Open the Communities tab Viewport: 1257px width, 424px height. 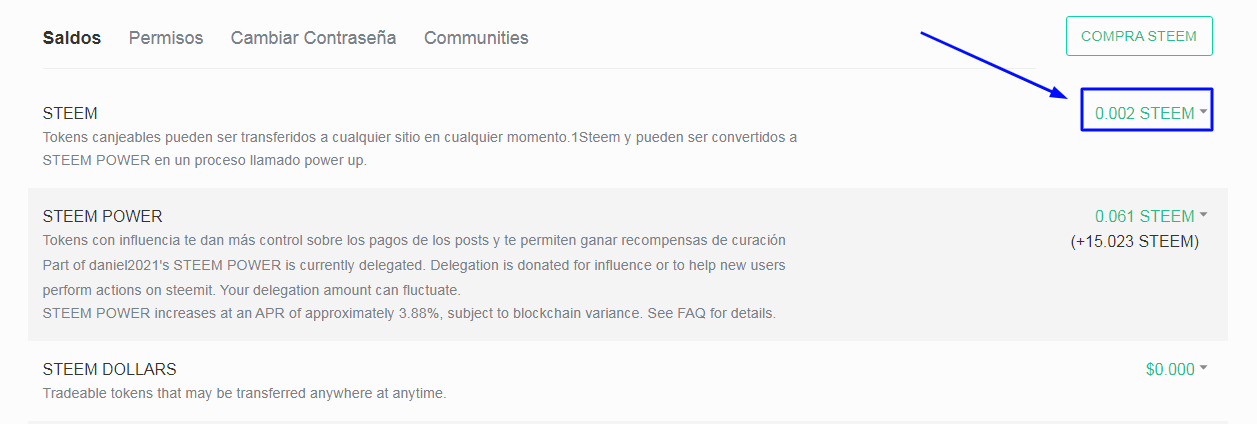476,38
